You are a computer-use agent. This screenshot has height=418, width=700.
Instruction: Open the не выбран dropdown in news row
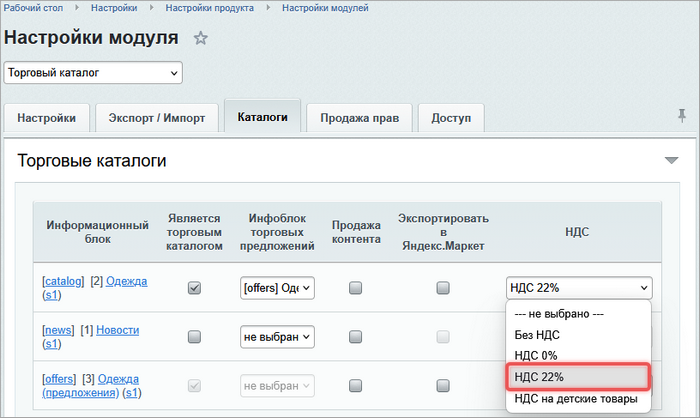pos(277,337)
